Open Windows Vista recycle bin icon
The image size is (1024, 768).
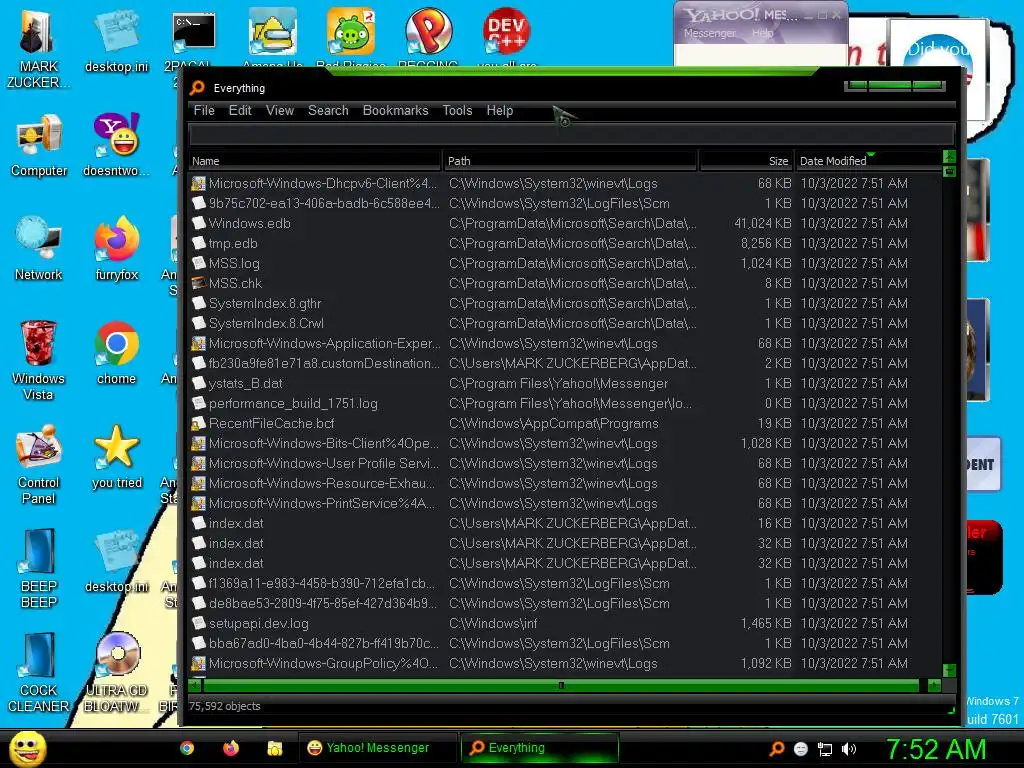click(38, 360)
